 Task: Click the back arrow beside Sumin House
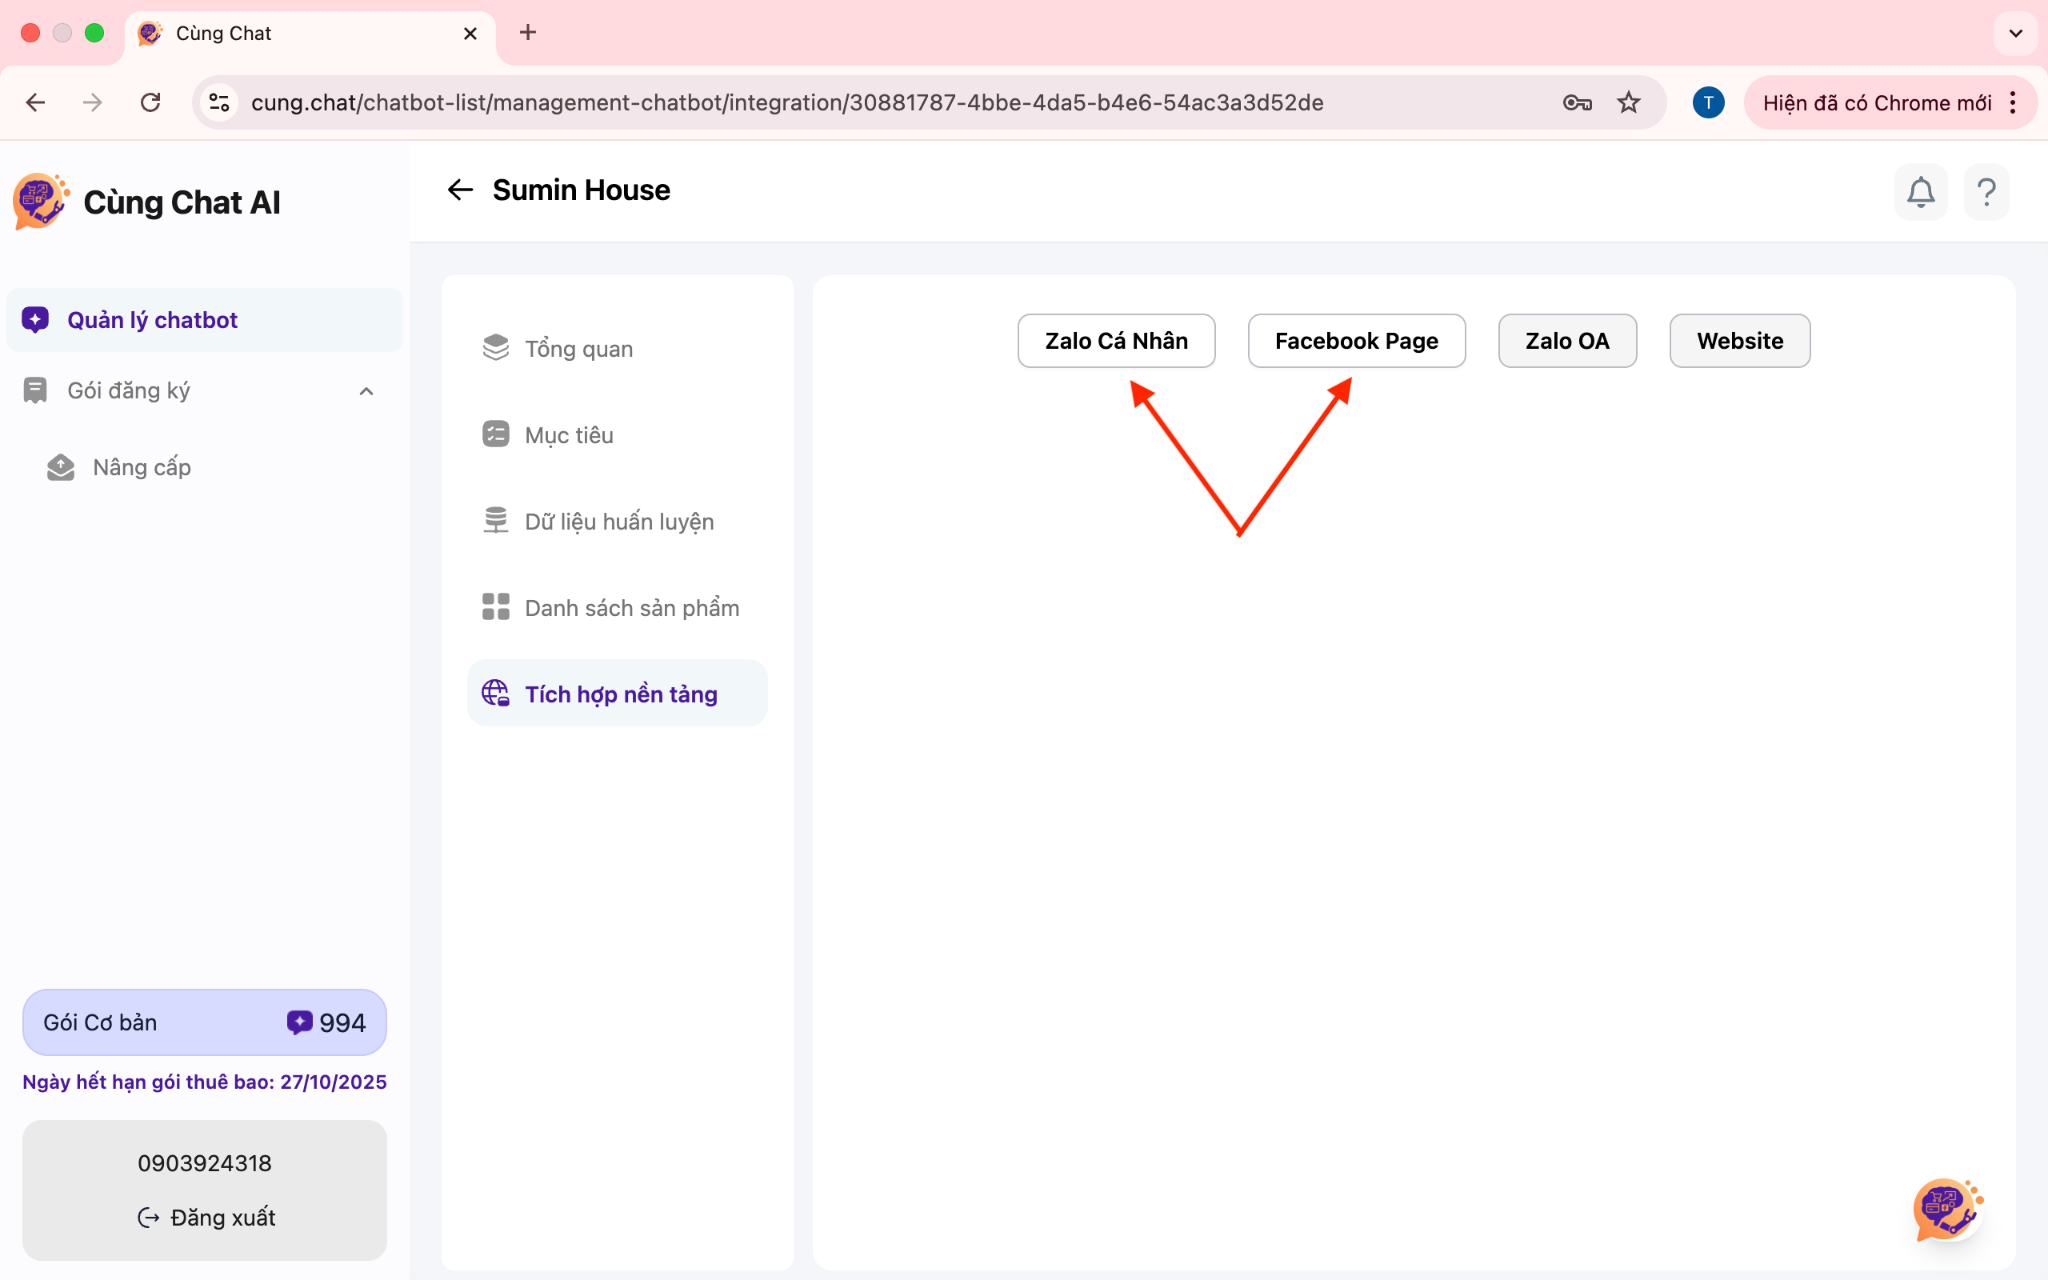click(x=460, y=190)
